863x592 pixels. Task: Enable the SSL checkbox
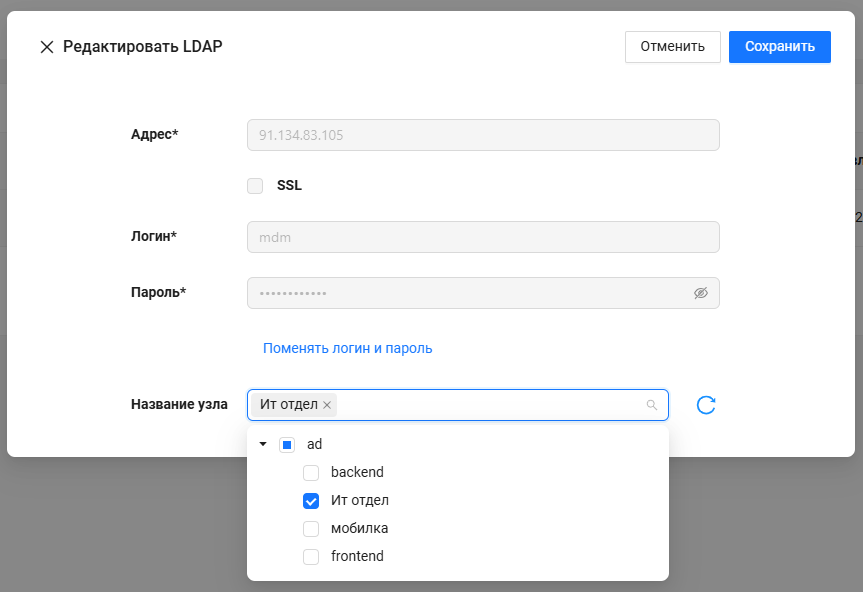[255, 185]
